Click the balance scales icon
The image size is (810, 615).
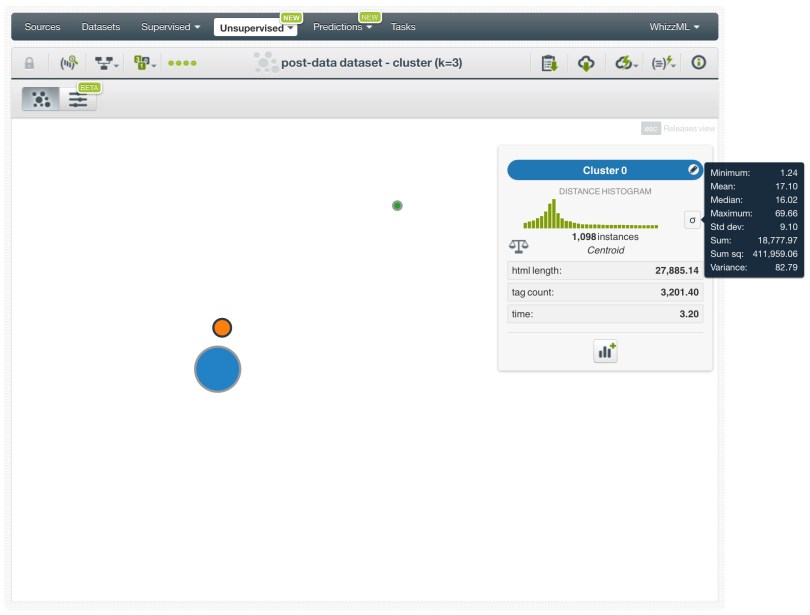[518, 244]
